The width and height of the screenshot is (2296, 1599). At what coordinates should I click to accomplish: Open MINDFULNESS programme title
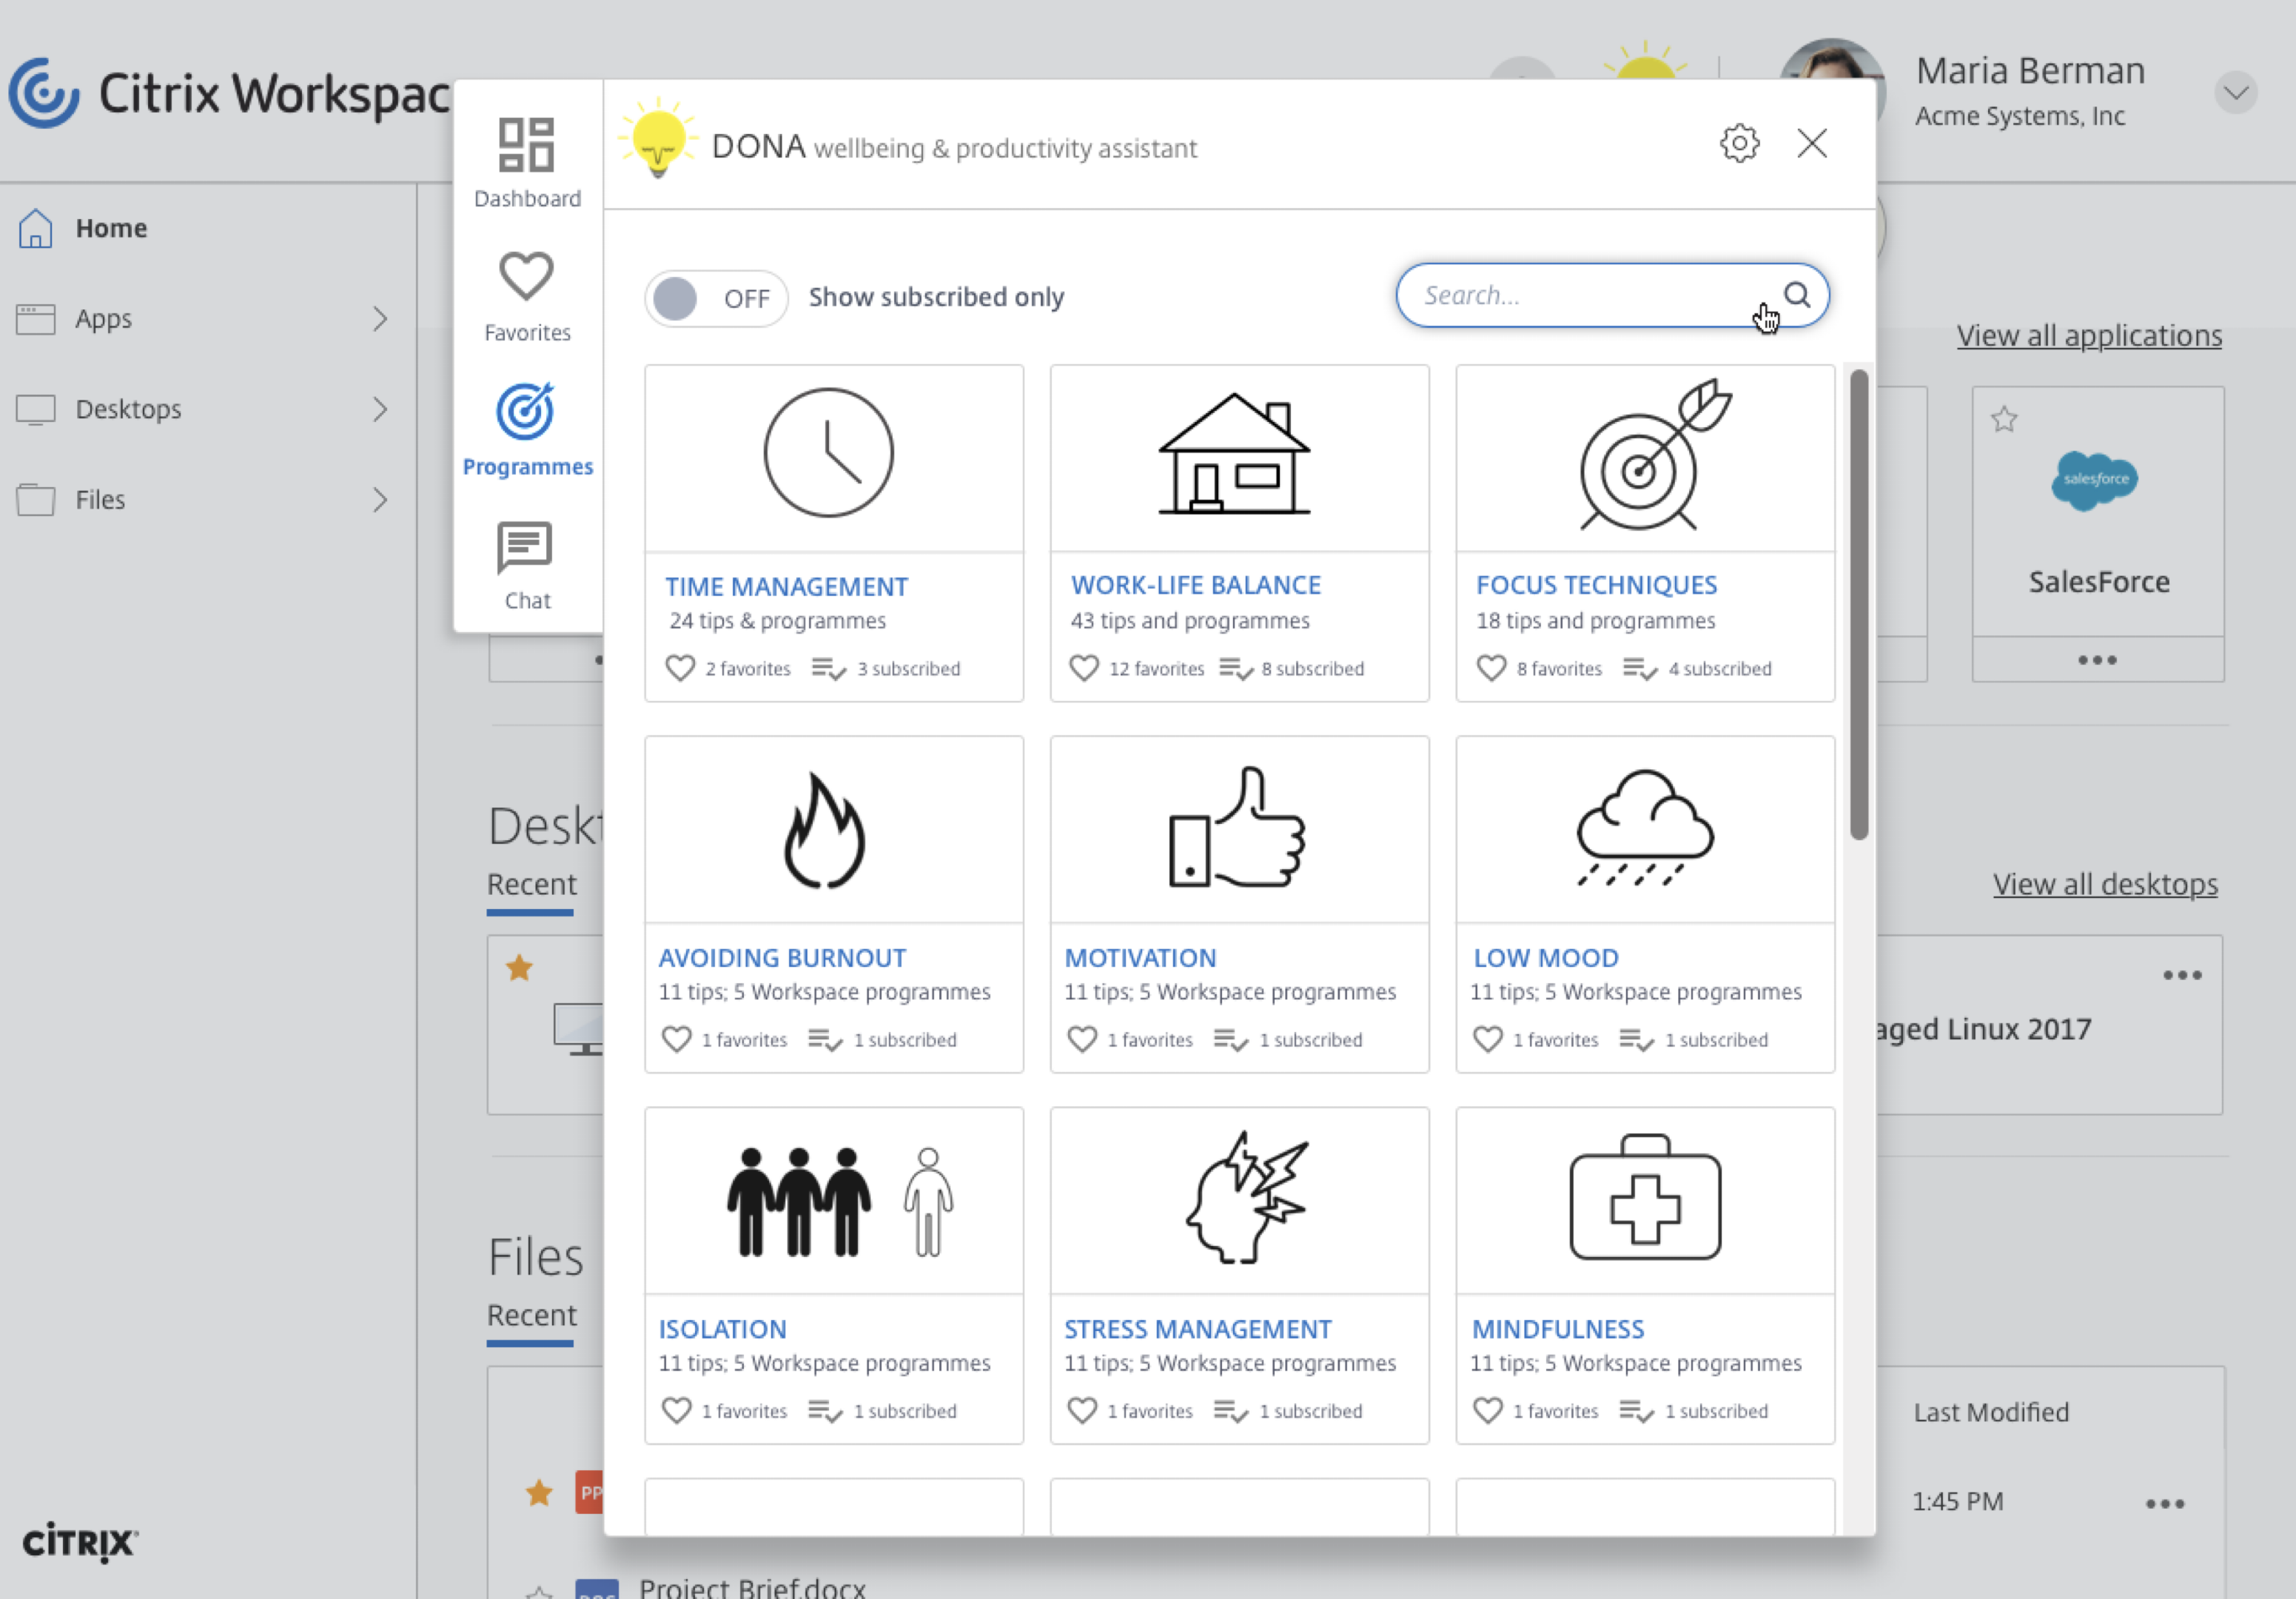[x=1558, y=1329]
